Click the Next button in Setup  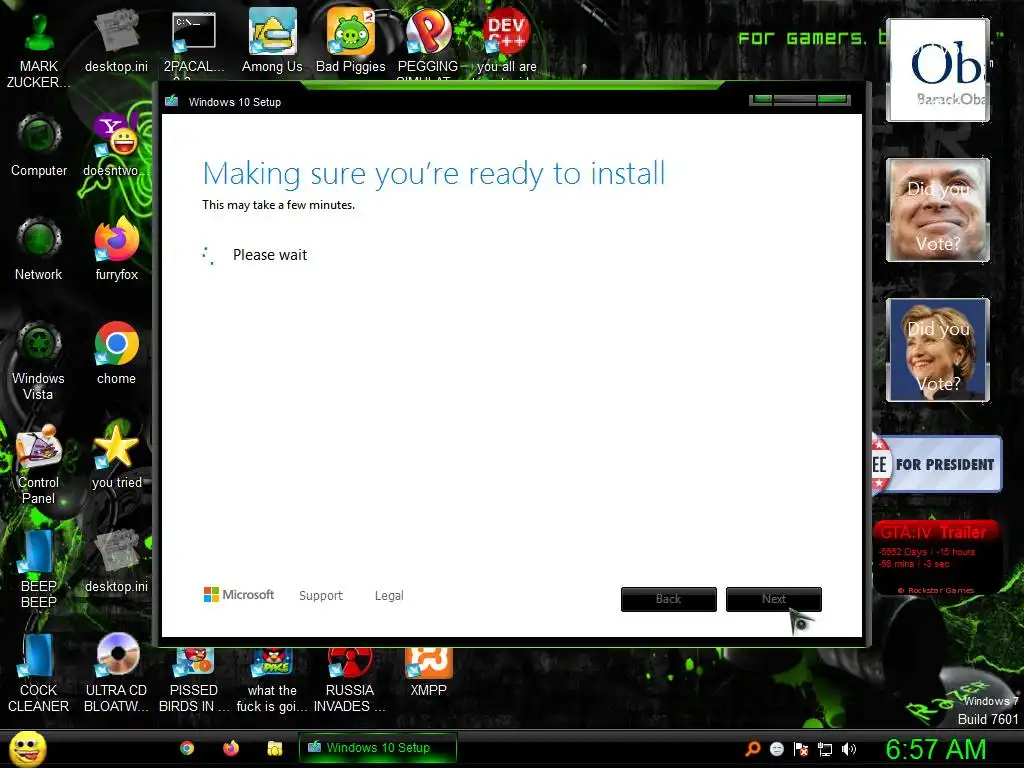point(774,599)
